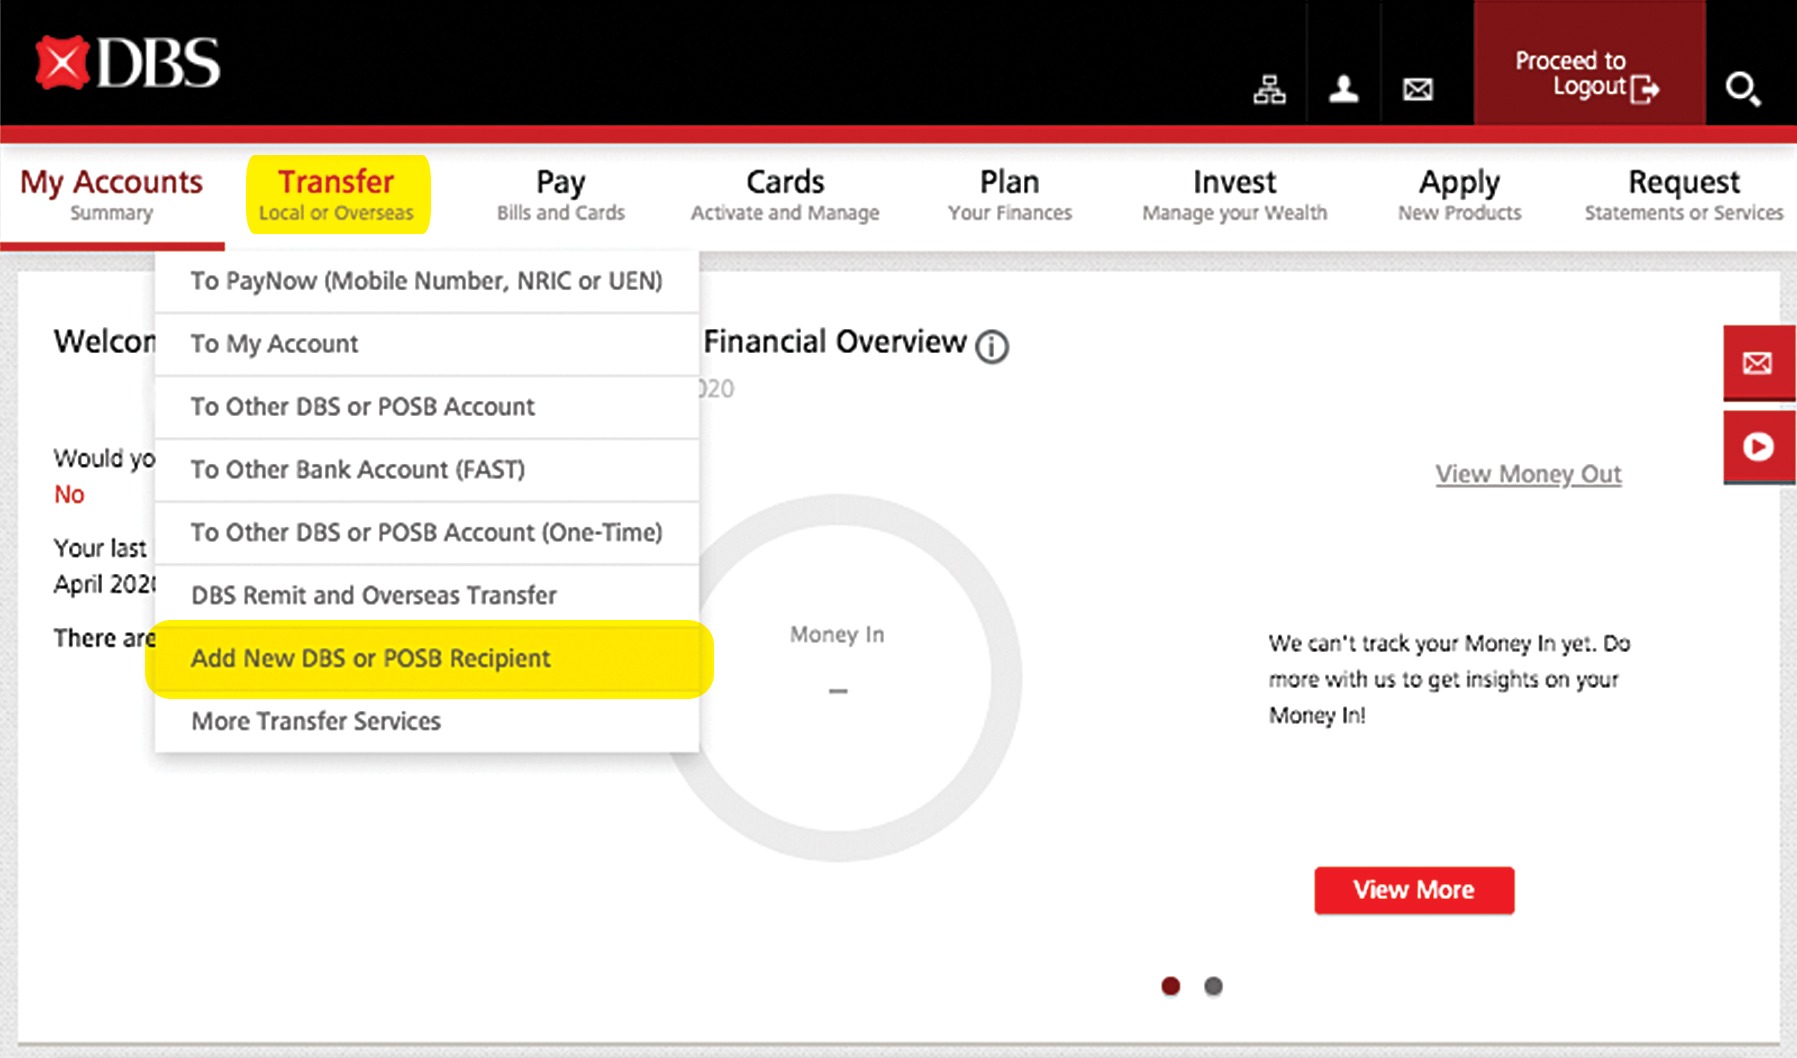Open Transfer Local or Overseas menu
This screenshot has width=1797, height=1058.
point(337,195)
